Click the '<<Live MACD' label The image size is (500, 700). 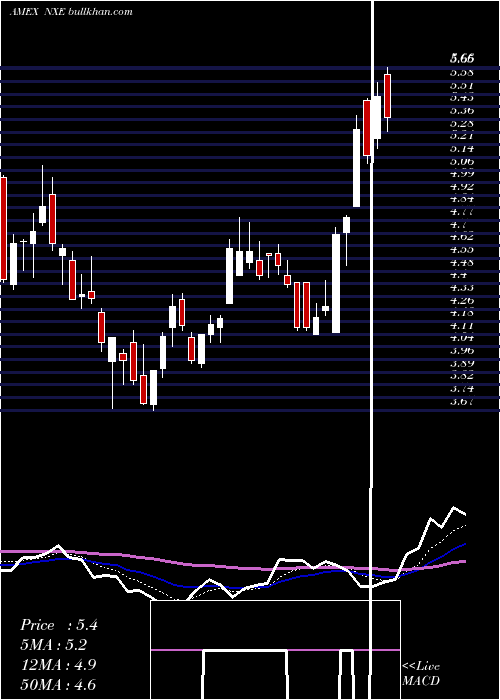coord(421,674)
